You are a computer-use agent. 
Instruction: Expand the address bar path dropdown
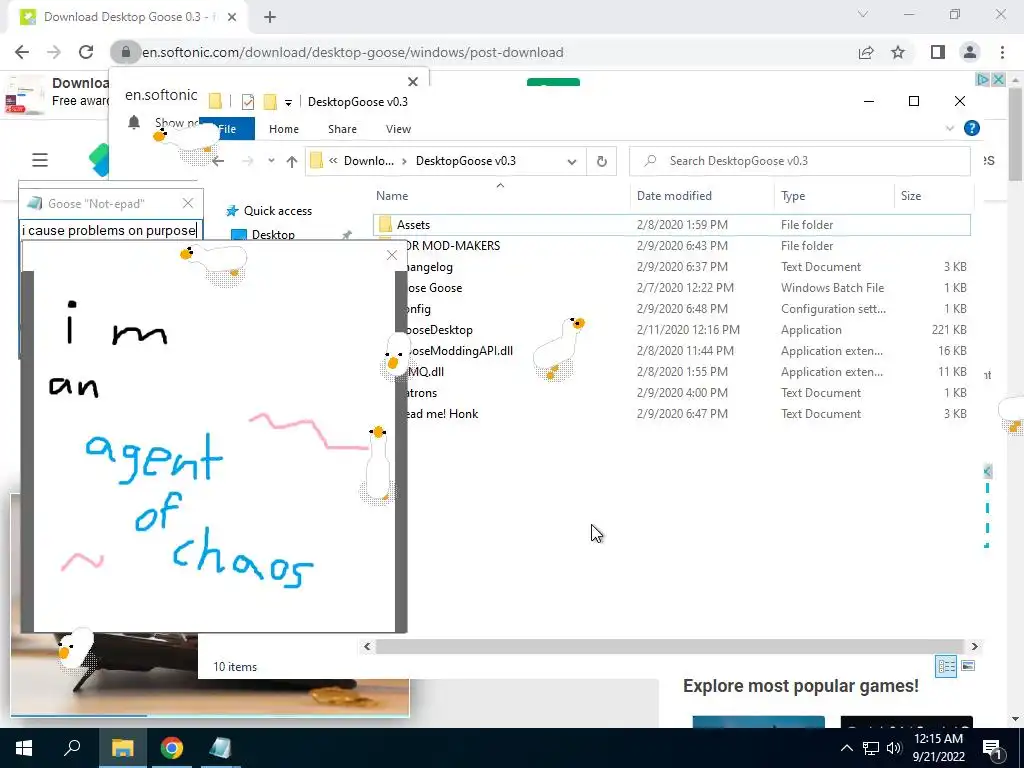click(x=571, y=161)
